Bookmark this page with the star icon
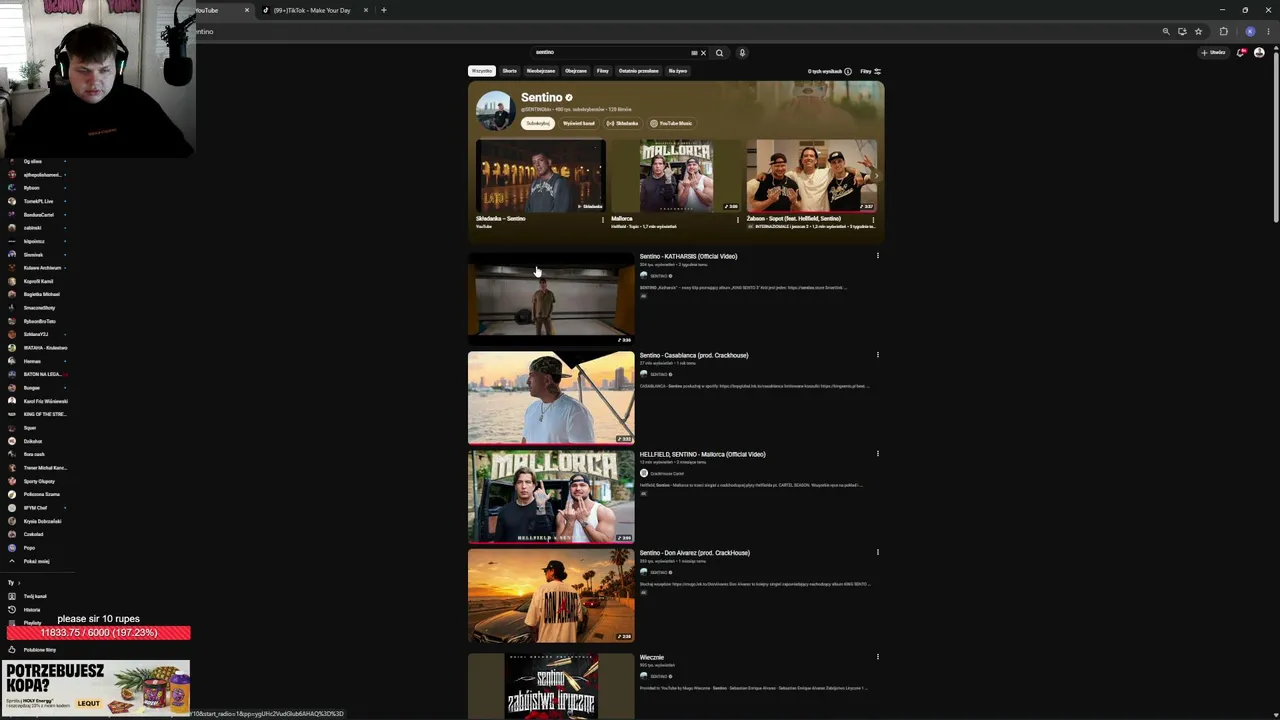Screen dimensions: 1280x720 pos(1198,31)
